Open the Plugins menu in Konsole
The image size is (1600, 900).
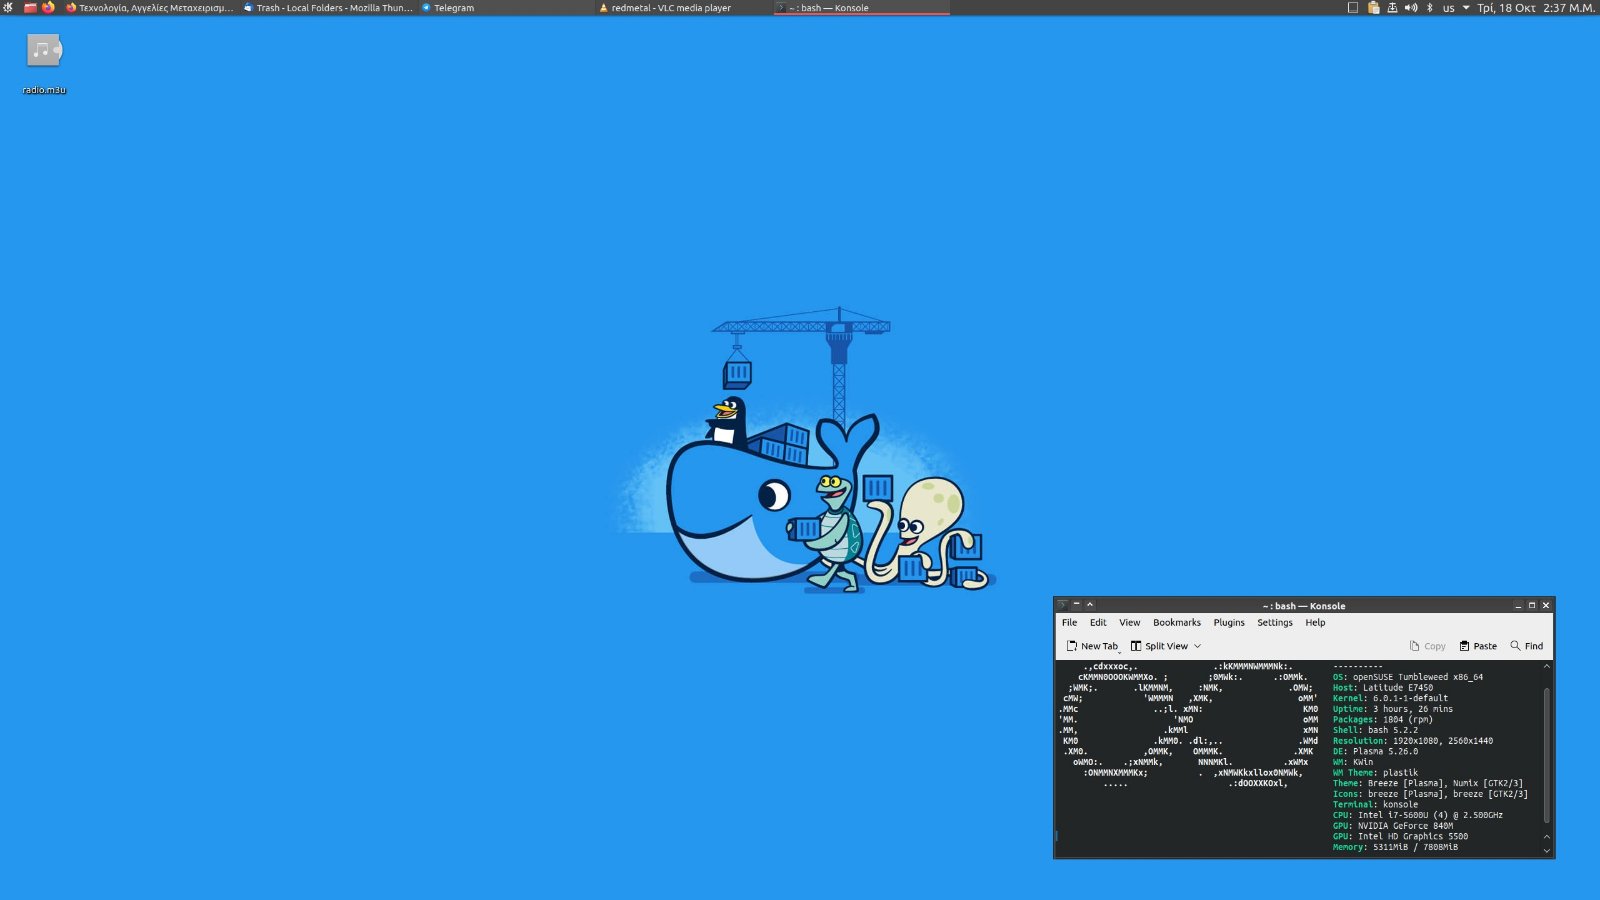1229,622
